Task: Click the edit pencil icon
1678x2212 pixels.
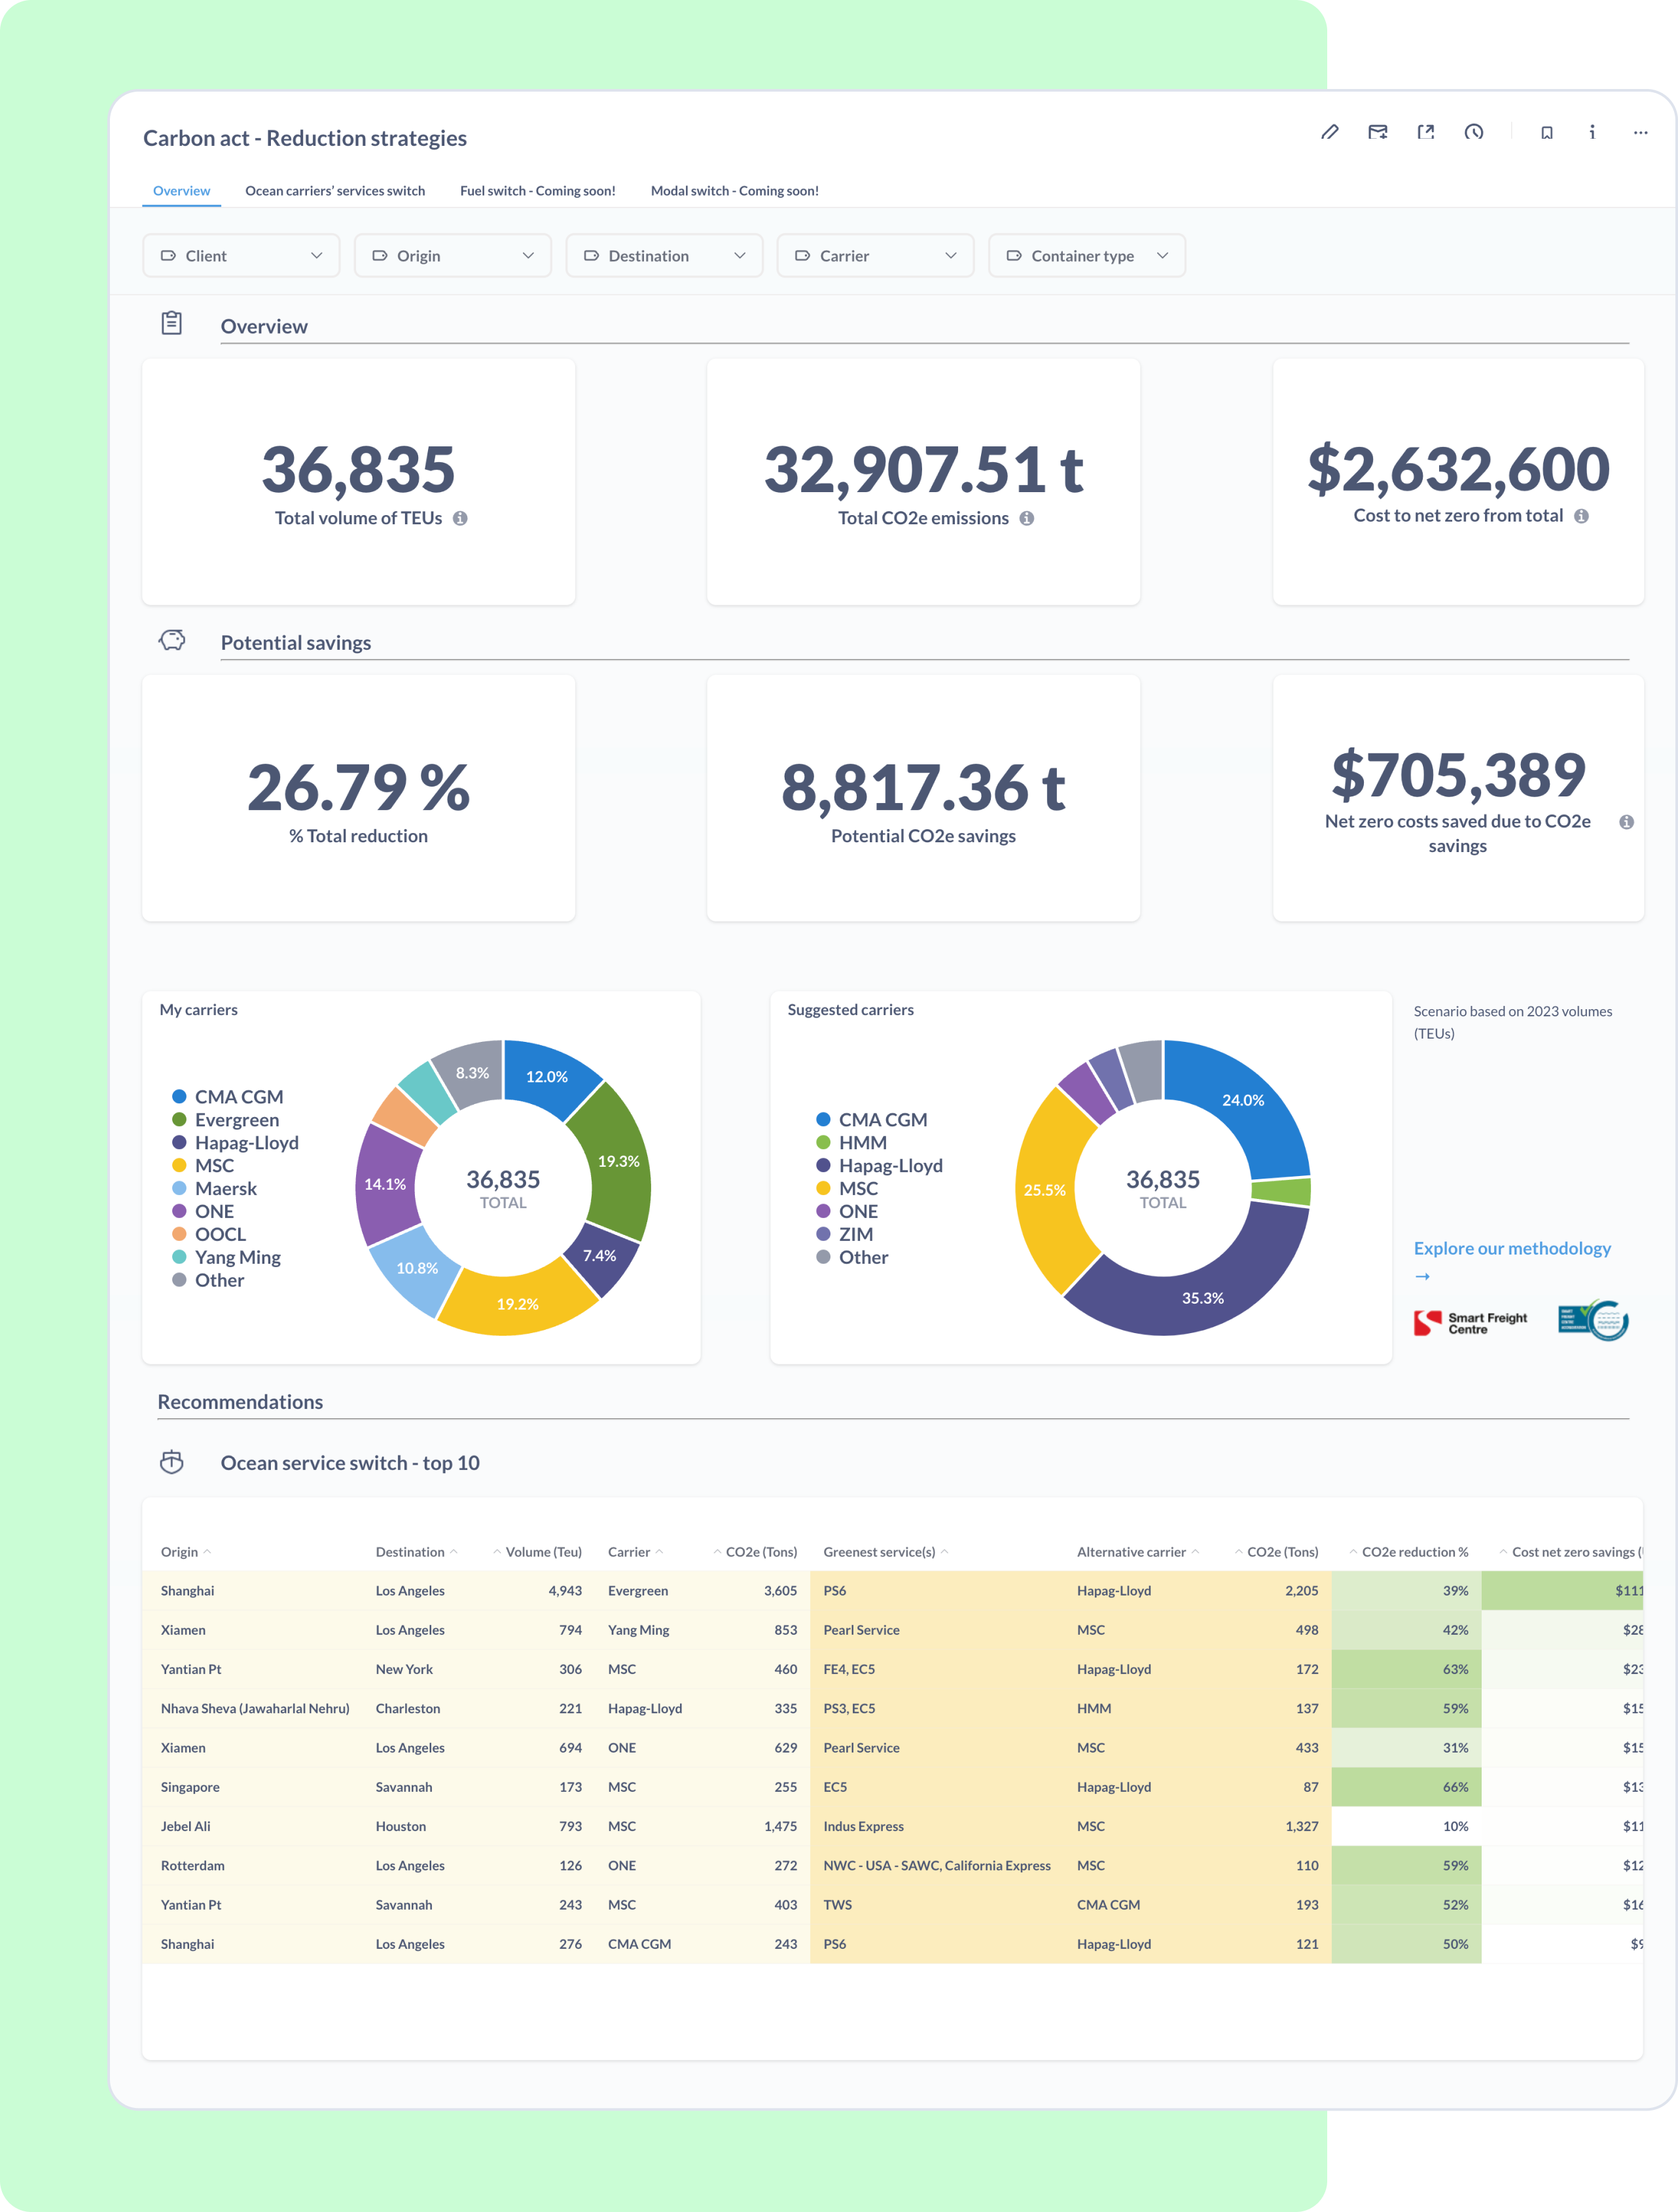Action: click(x=1329, y=132)
